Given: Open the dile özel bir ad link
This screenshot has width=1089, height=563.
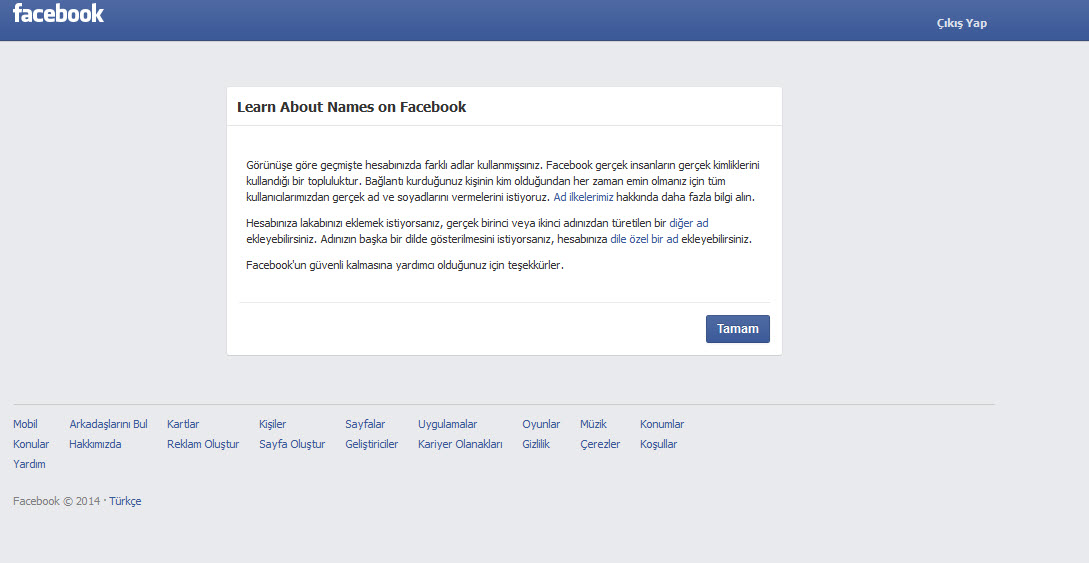Looking at the screenshot, I should tap(644, 240).
